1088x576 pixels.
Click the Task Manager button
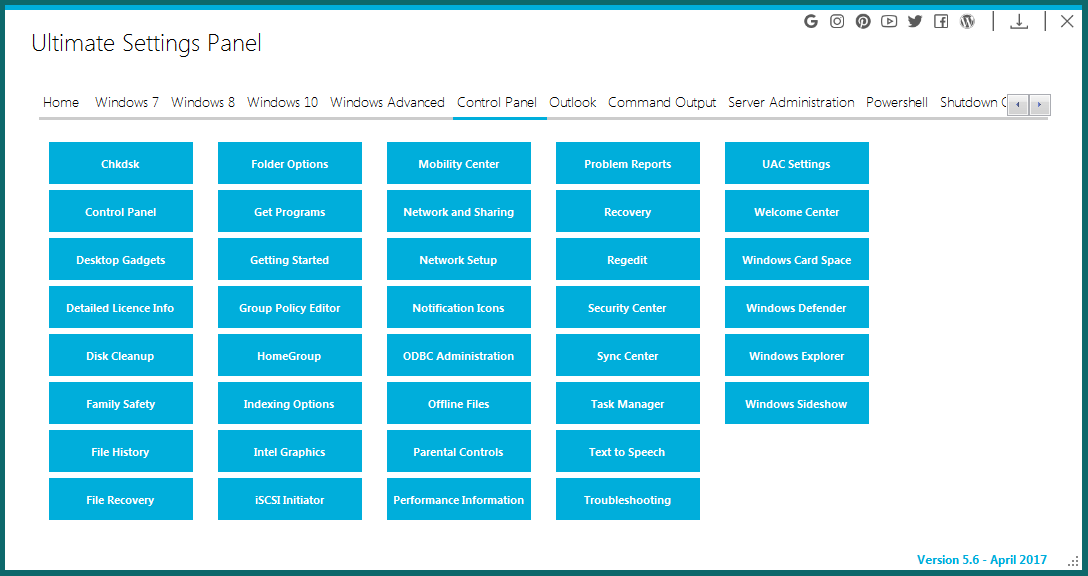627,404
